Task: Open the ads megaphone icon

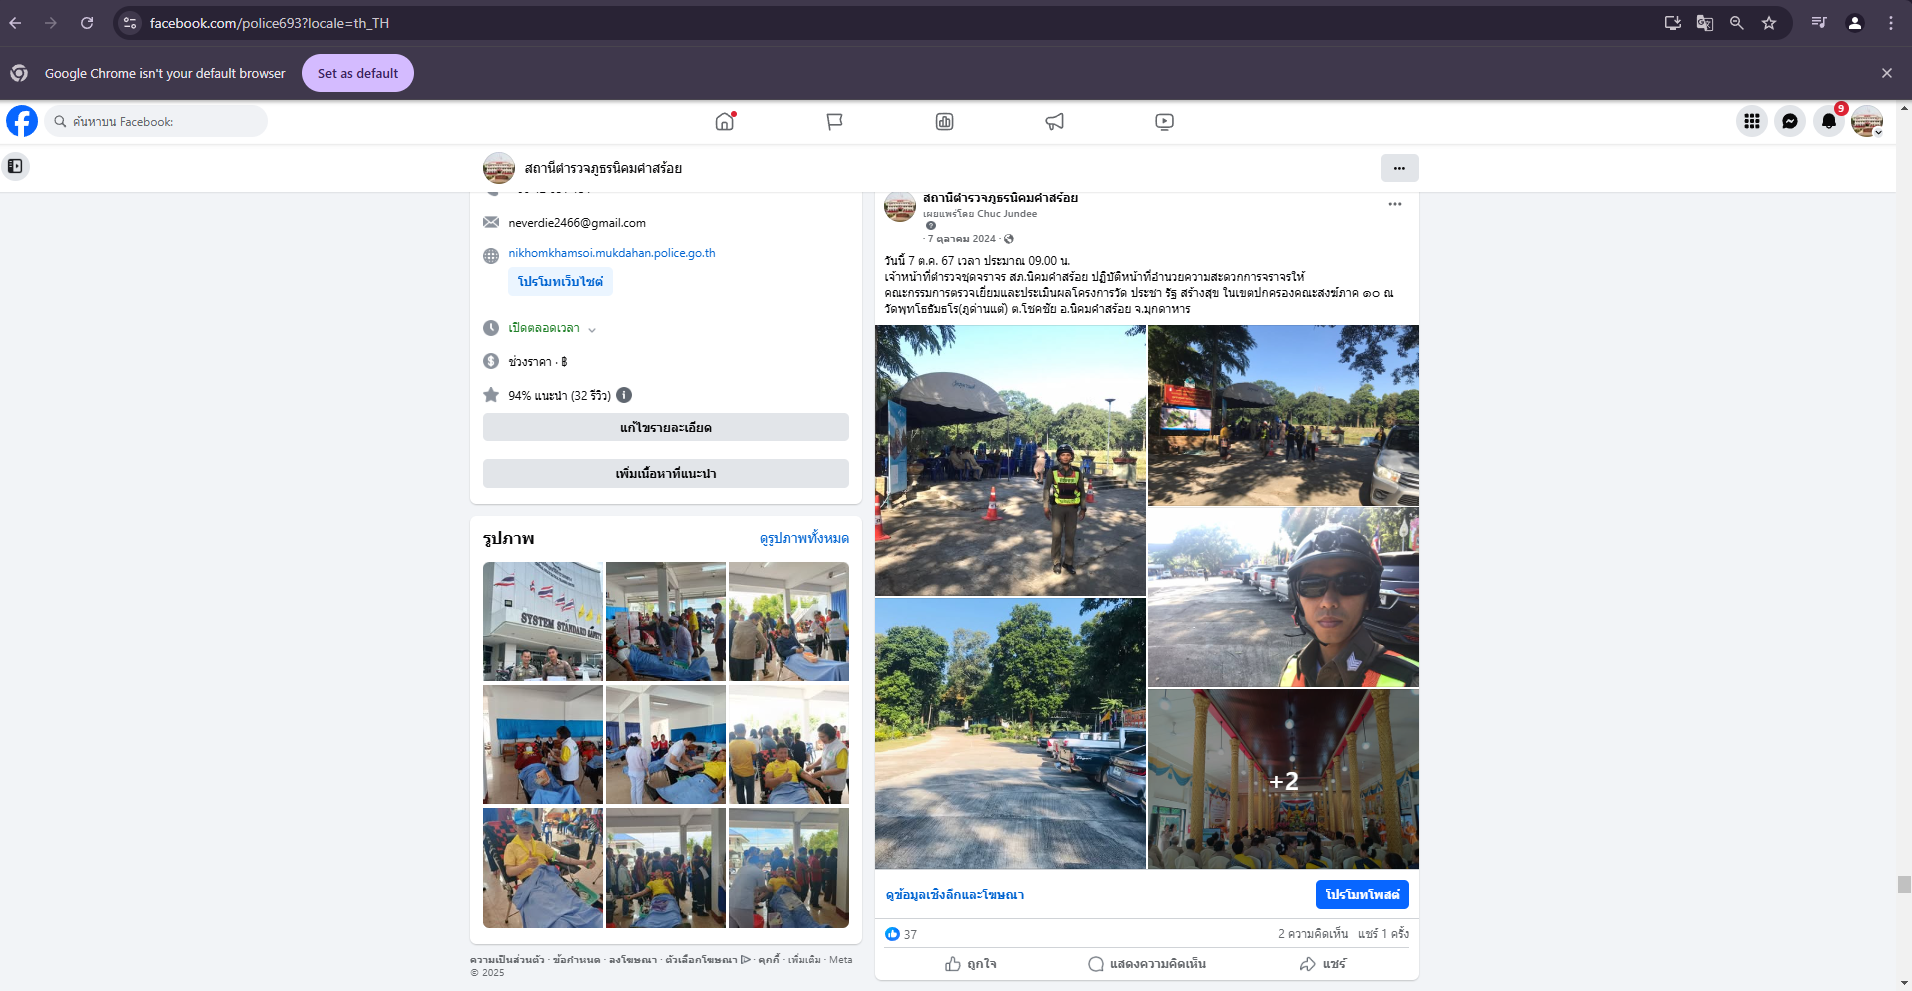Action: [x=1054, y=122]
